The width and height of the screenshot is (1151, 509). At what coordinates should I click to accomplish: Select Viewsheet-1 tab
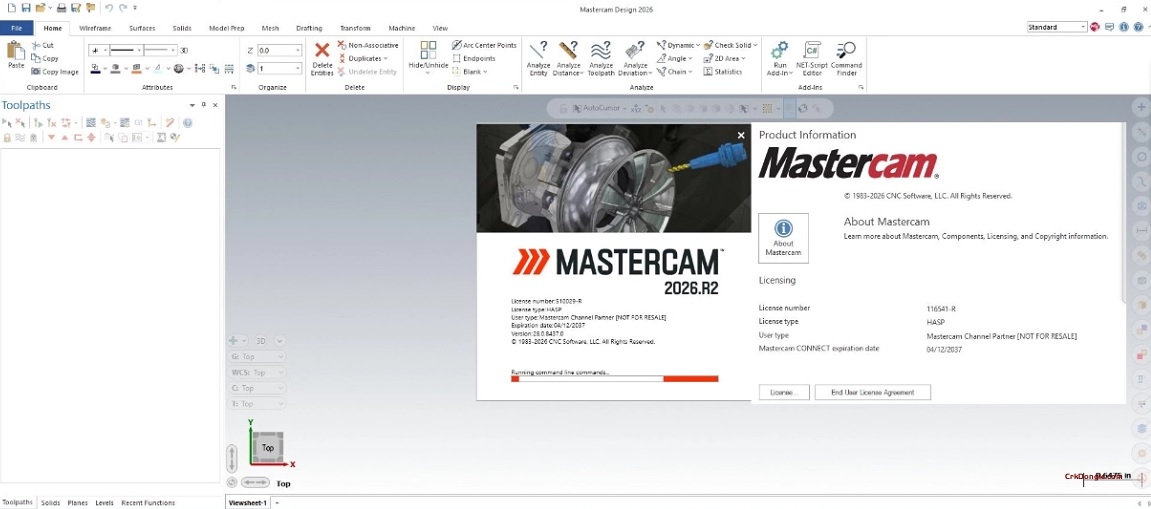(x=248, y=503)
